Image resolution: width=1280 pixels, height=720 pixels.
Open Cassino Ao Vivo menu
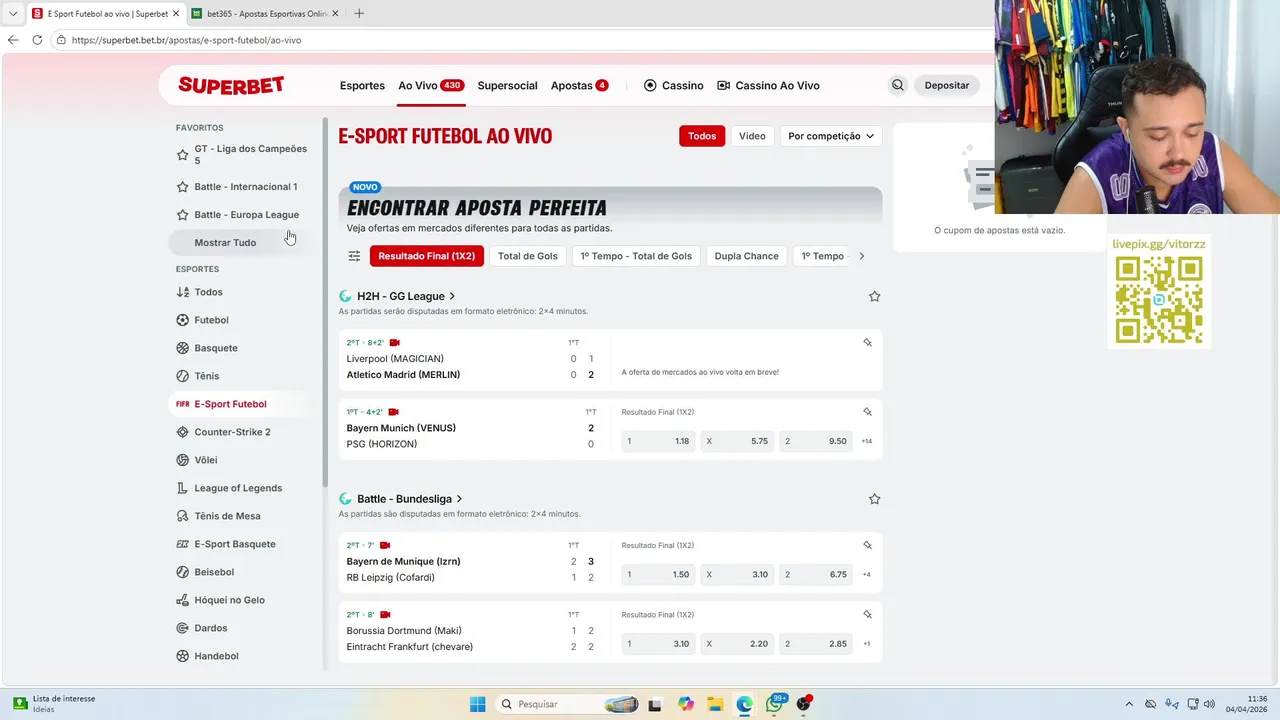click(x=768, y=85)
